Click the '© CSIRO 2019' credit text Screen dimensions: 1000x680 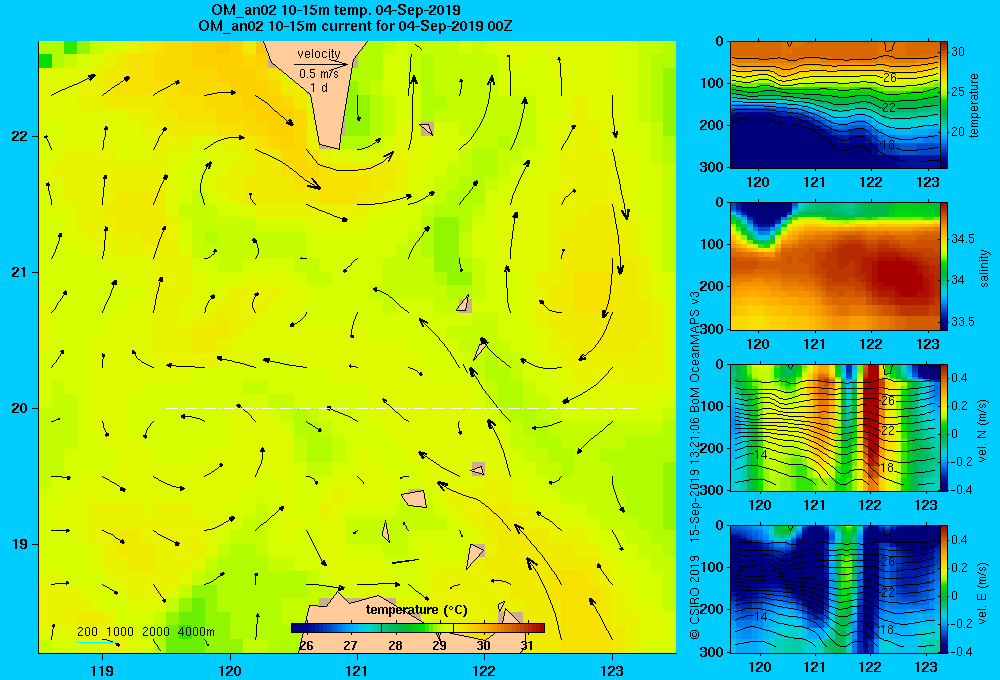(x=695, y=595)
